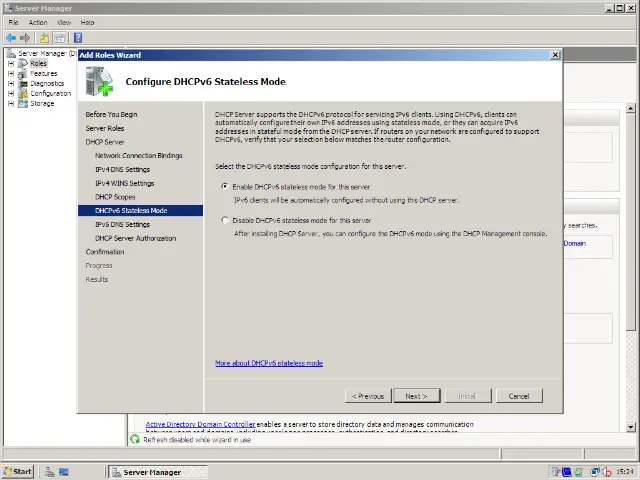This screenshot has height=480, width=640.
Task: Click the Help icon in the toolbar
Action: pyautogui.click(x=78, y=38)
